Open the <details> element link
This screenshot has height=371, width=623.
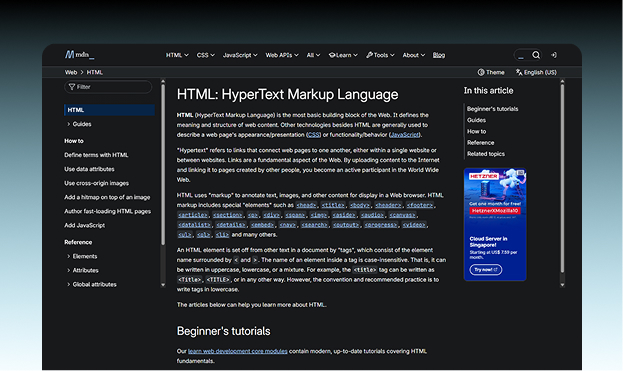point(230,225)
